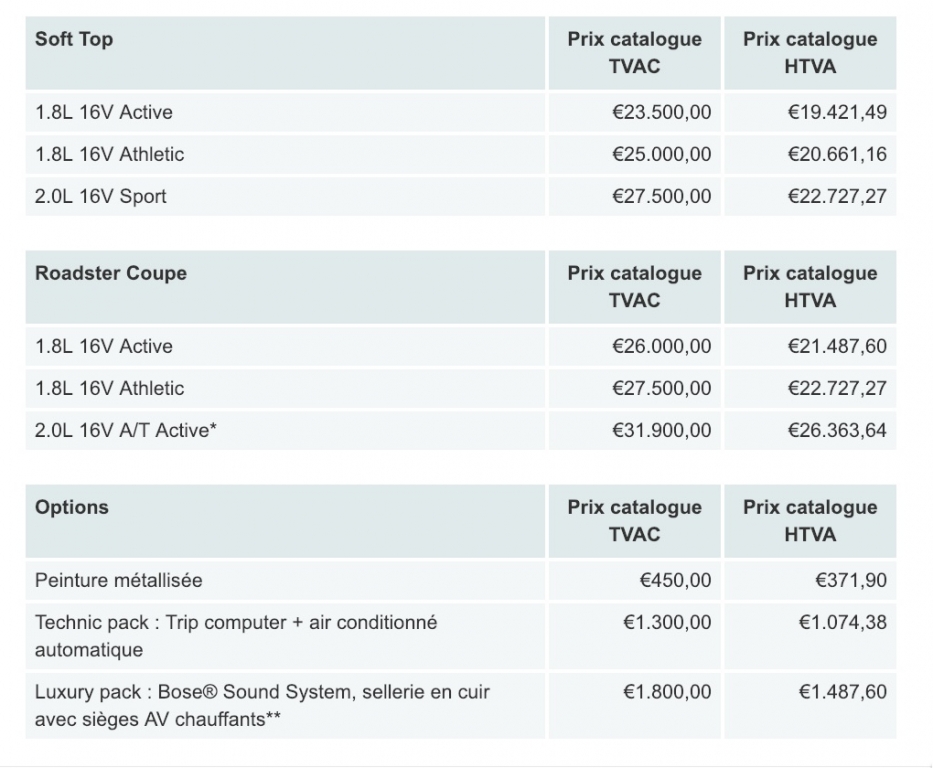Select the 2.0L 16V Sport row

tap(461, 196)
